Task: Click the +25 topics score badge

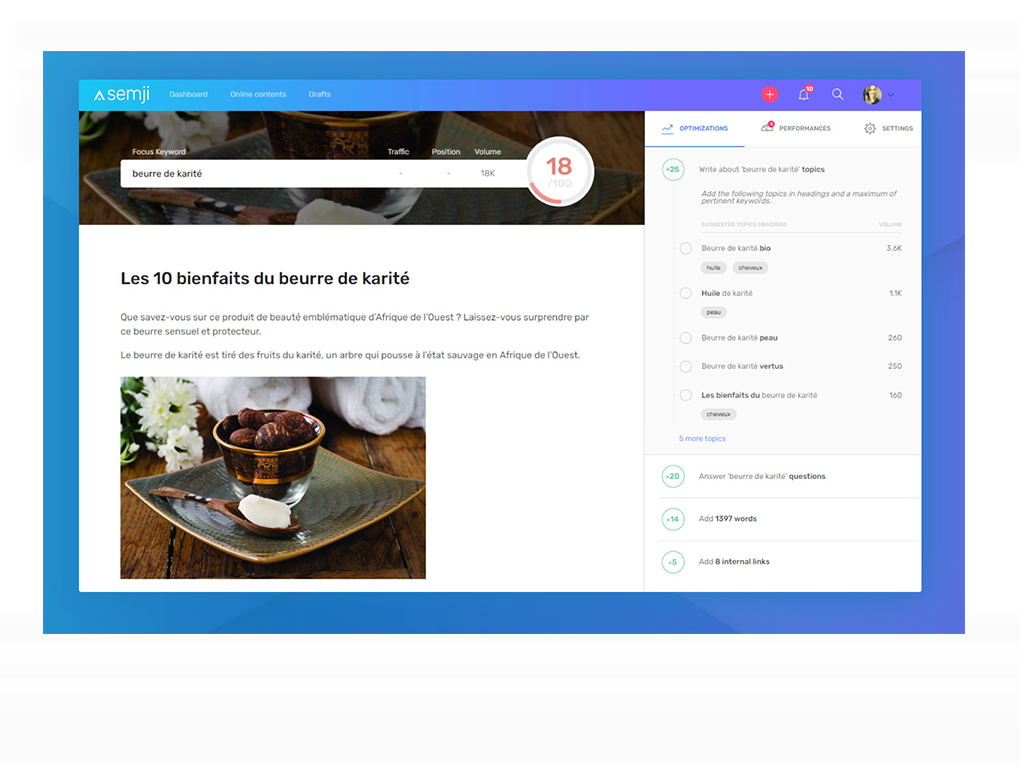Action: pyautogui.click(x=672, y=170)
